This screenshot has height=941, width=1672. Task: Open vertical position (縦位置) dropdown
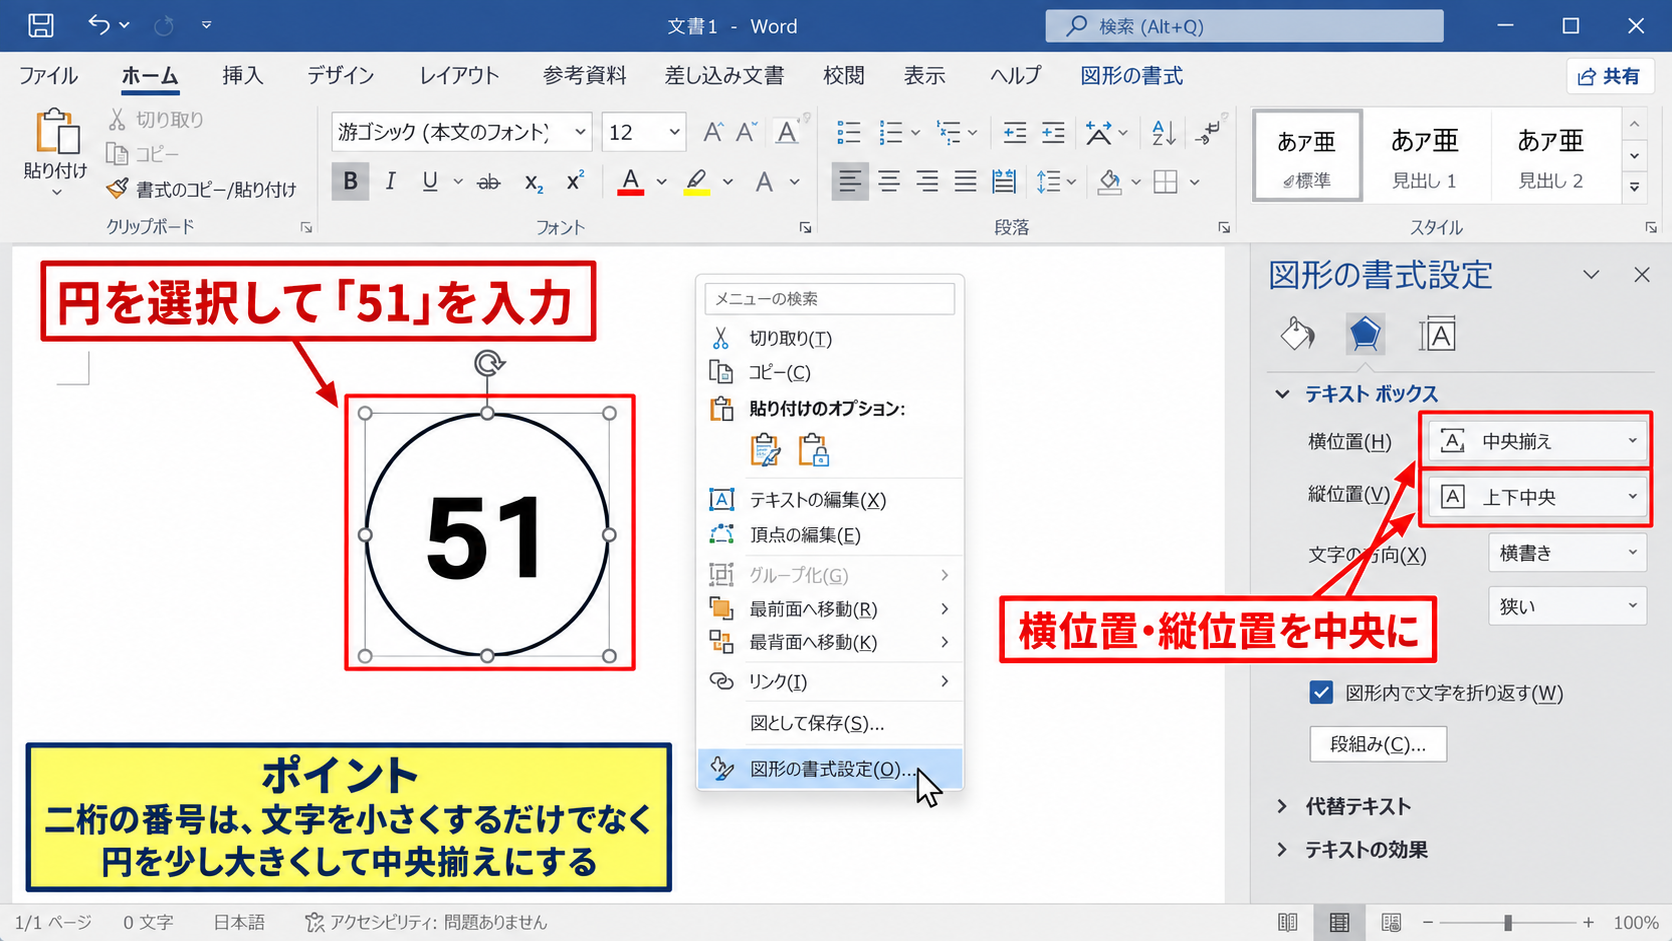tap(1537, 496)
